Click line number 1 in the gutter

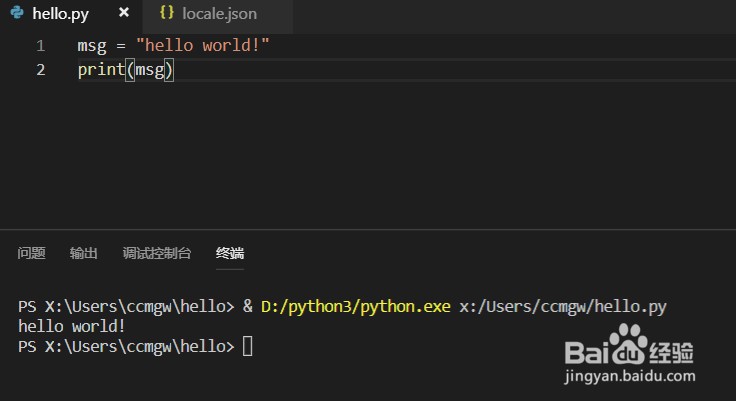(x=40, y=46)
